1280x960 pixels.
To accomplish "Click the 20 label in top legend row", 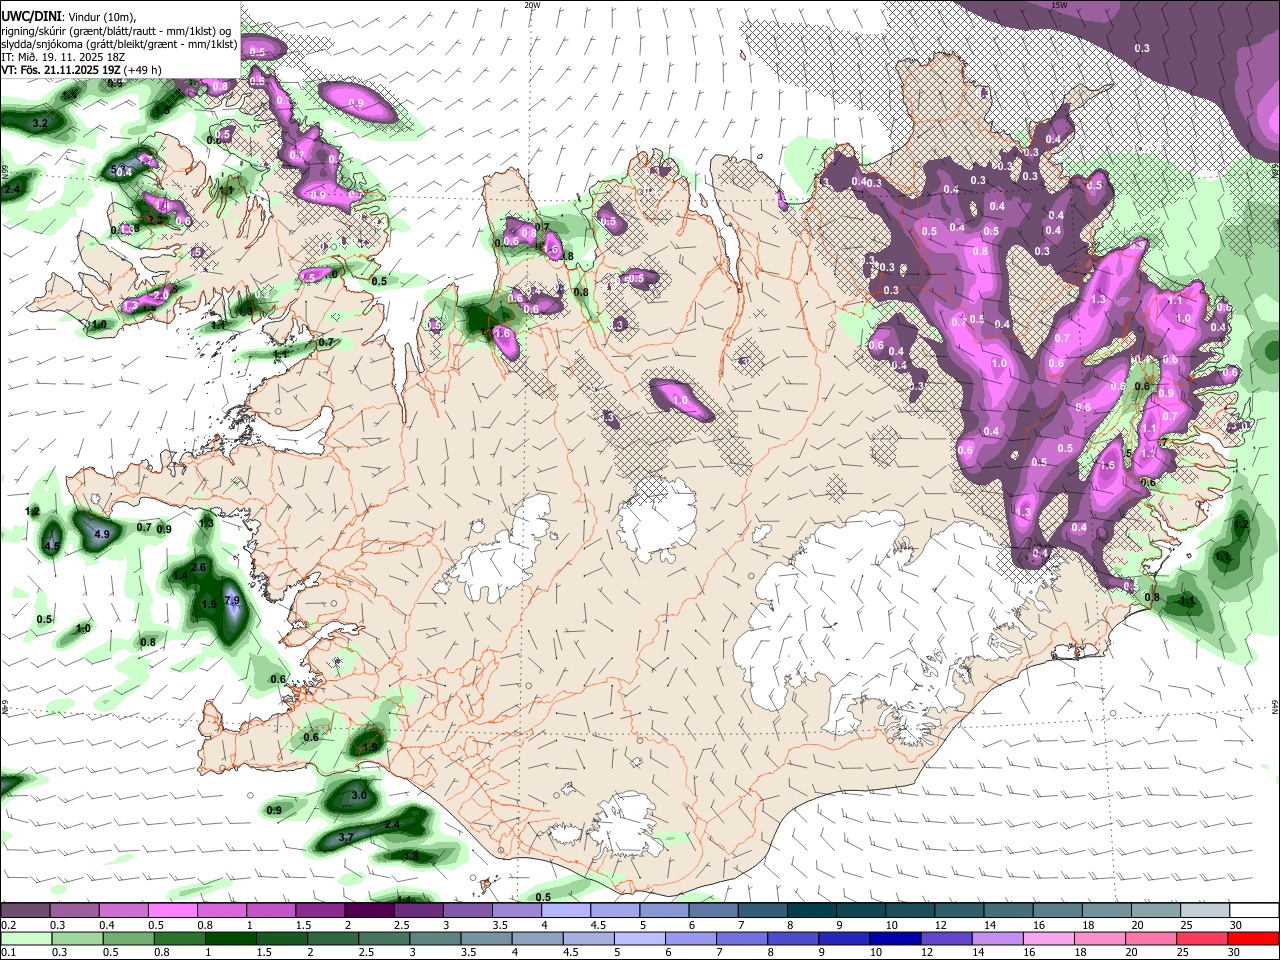I will [x=1137, y=925].
